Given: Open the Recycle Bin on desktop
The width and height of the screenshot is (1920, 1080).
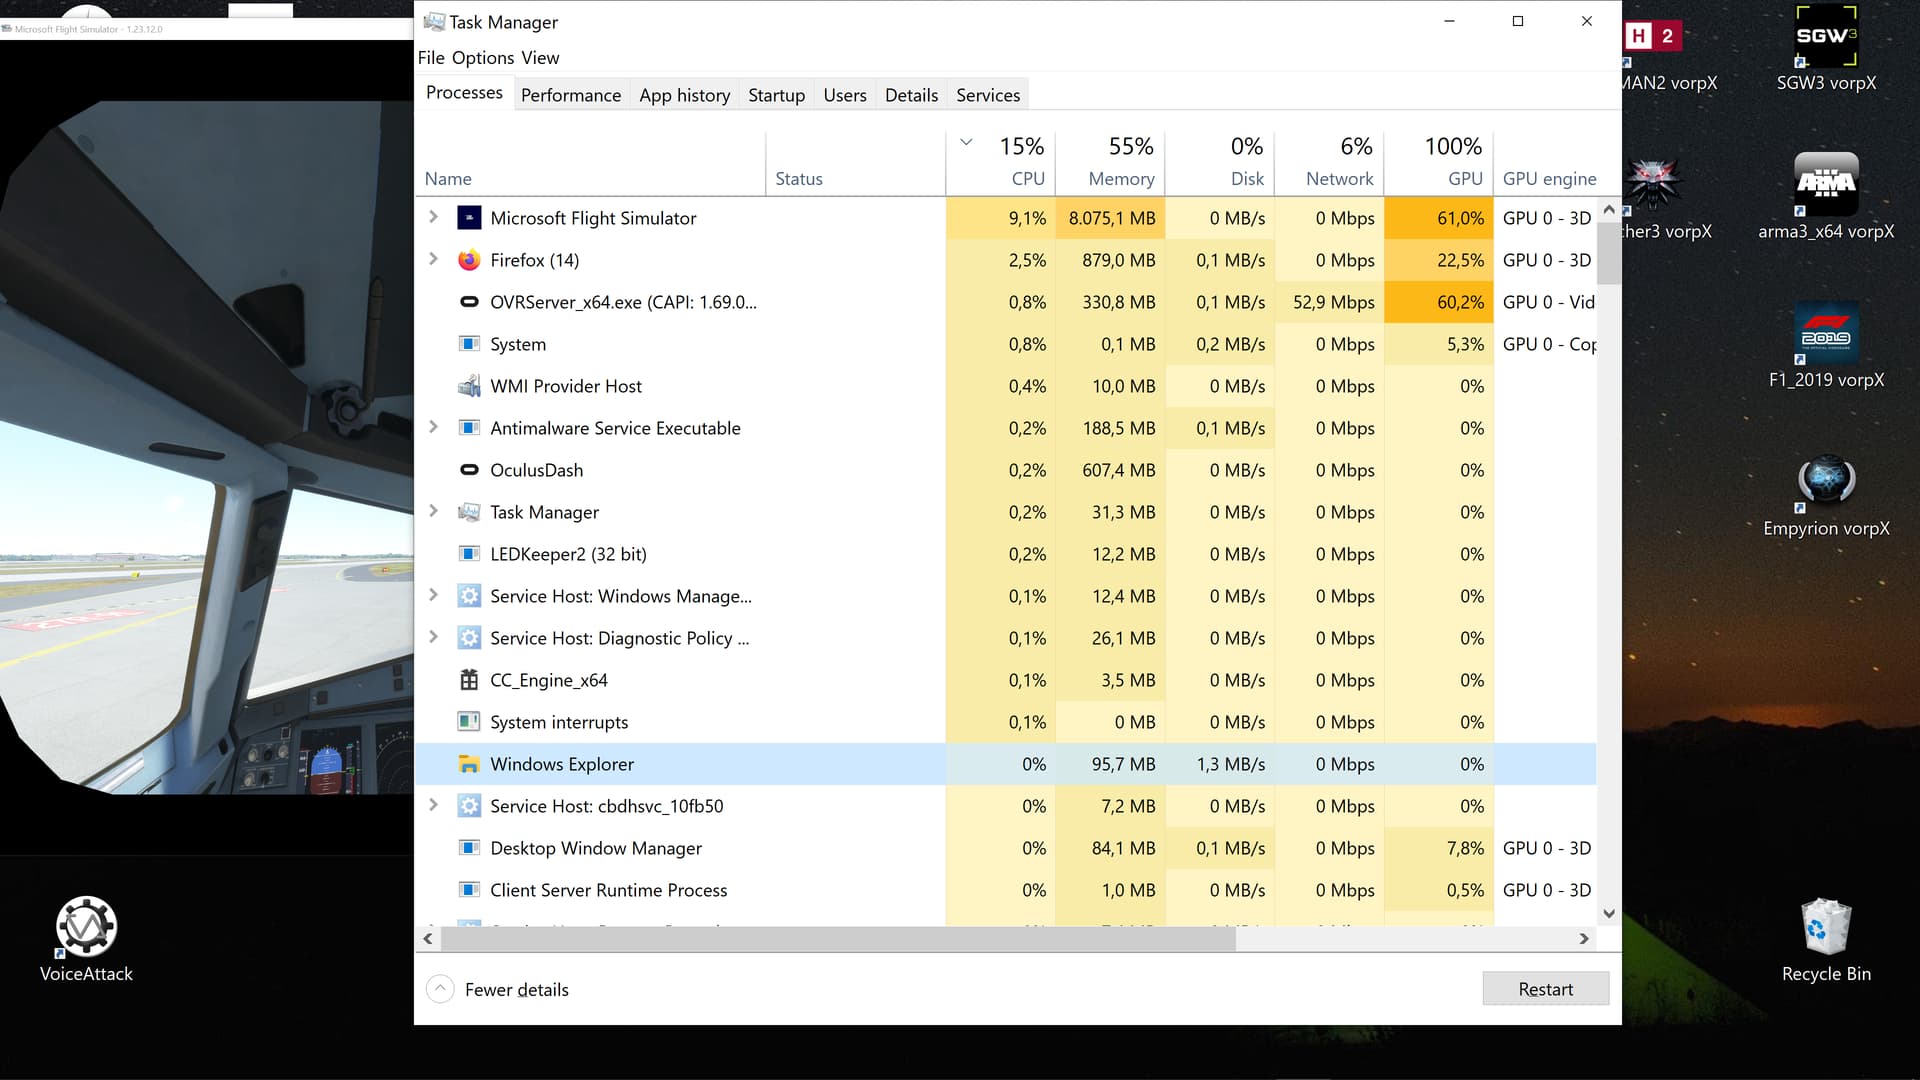Looking at the screenshot, I should click(x=1826, y=928).
